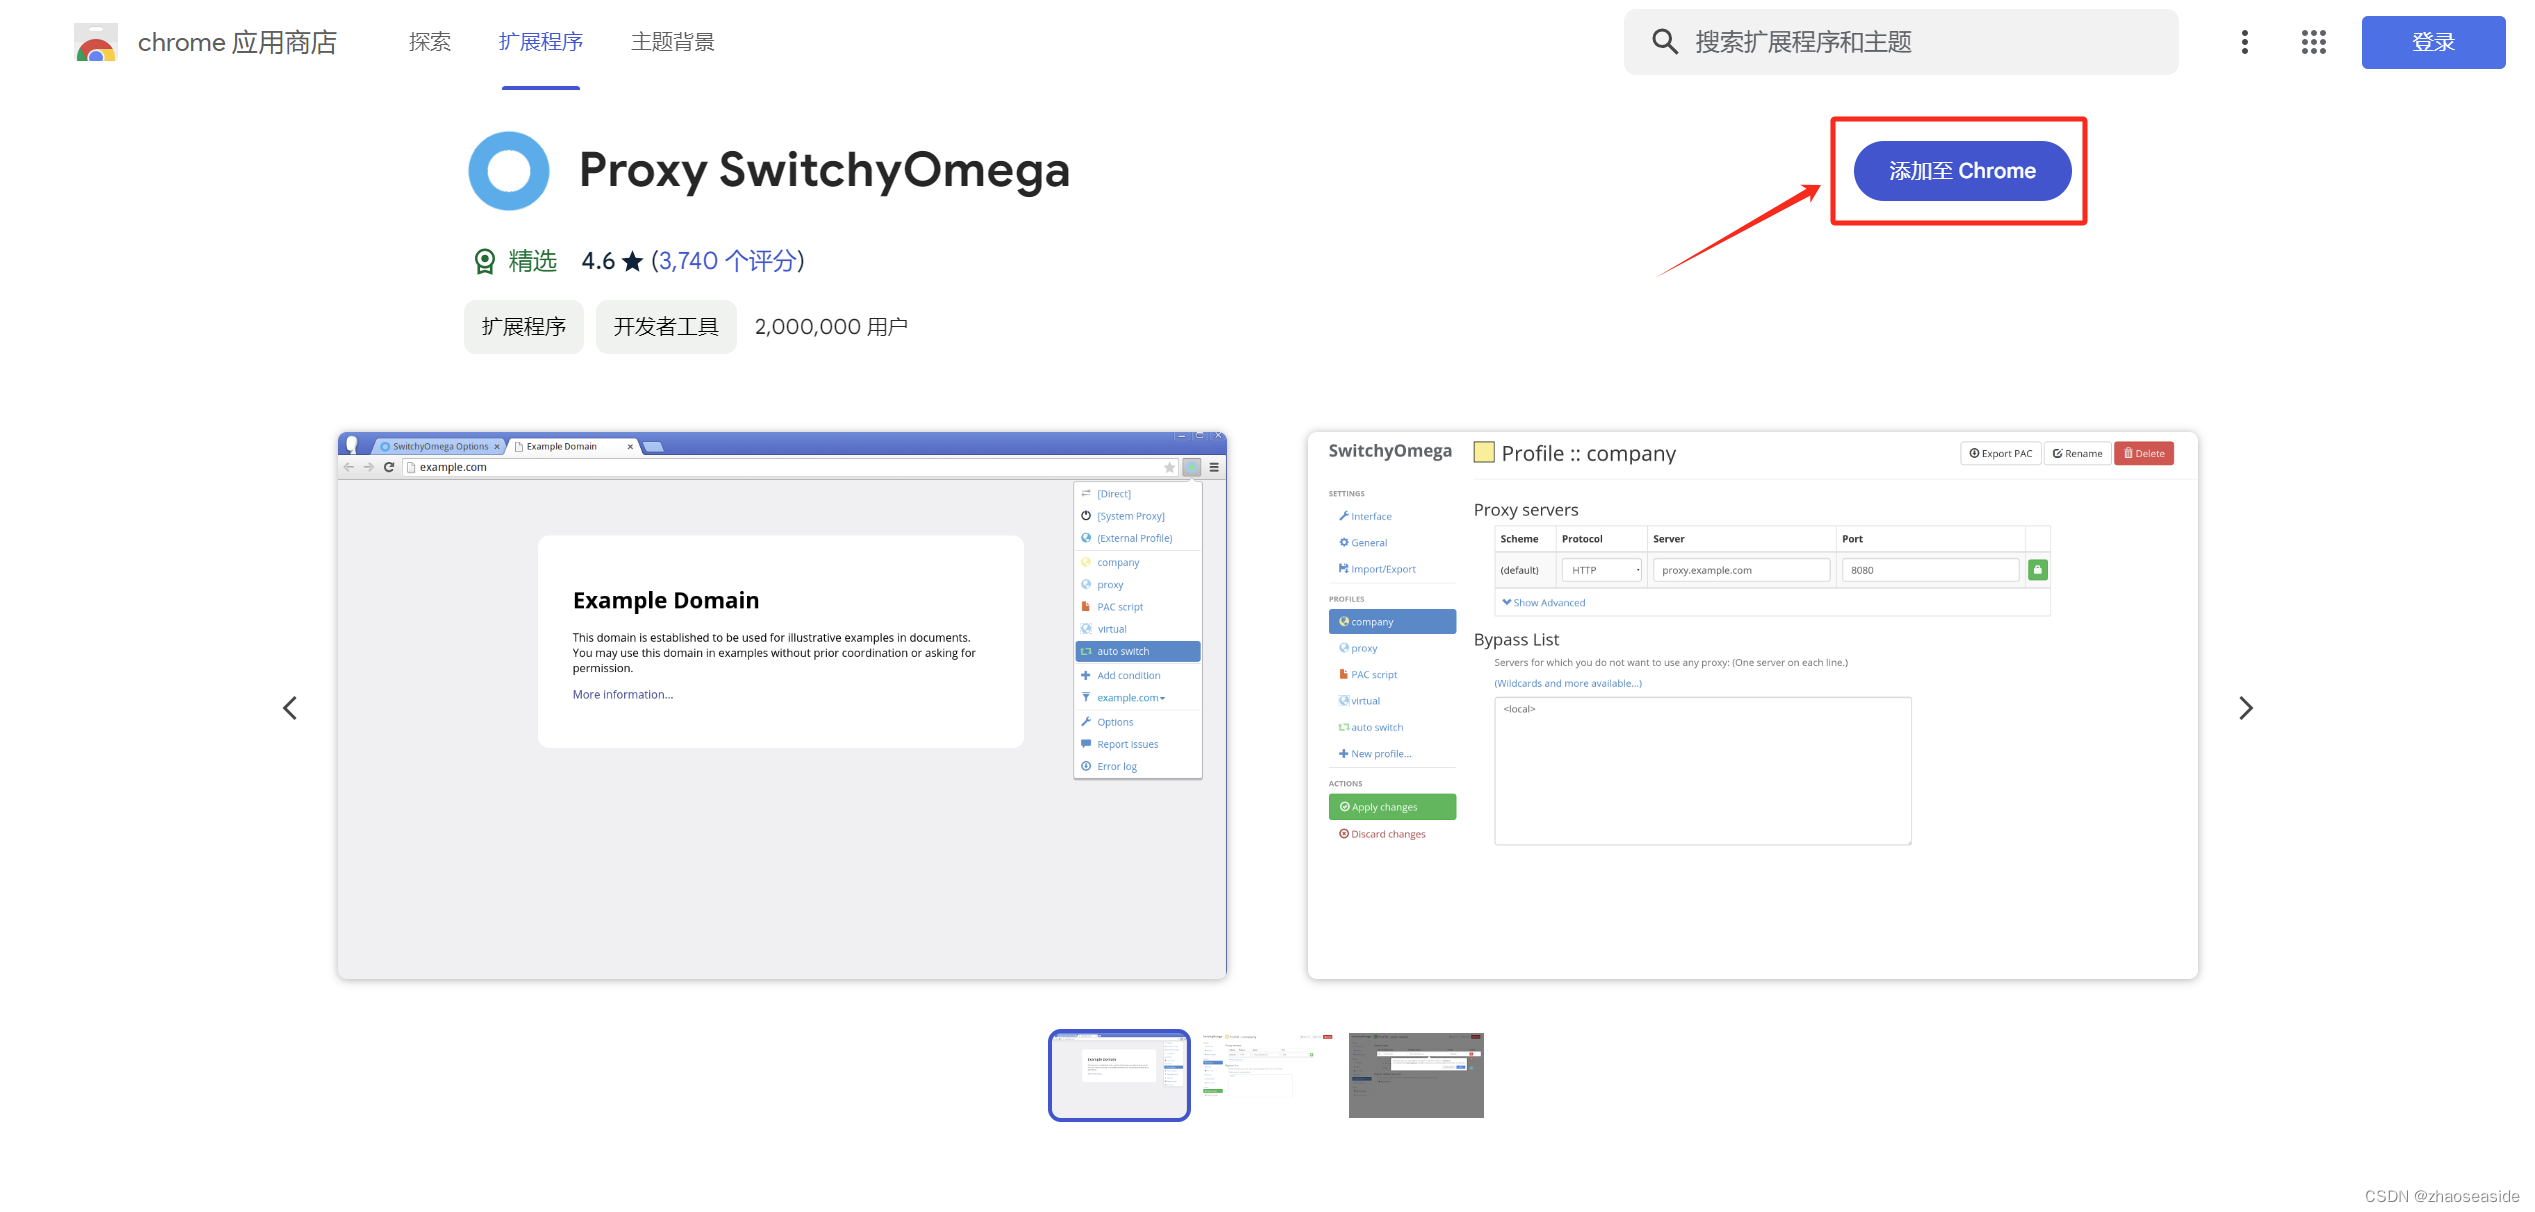Show the previous screenshot with left arrow
The image size is (2535, 1212).
click(290, 708)
